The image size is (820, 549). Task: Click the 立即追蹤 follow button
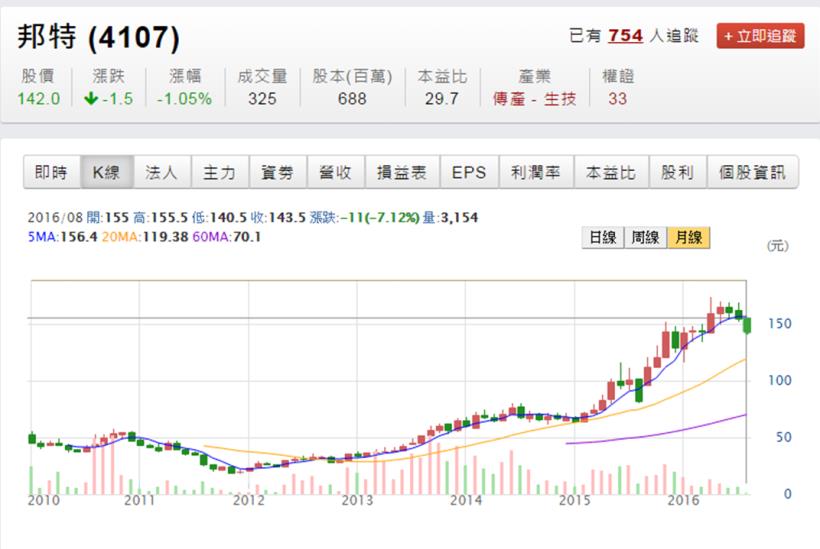coord(760,36)
